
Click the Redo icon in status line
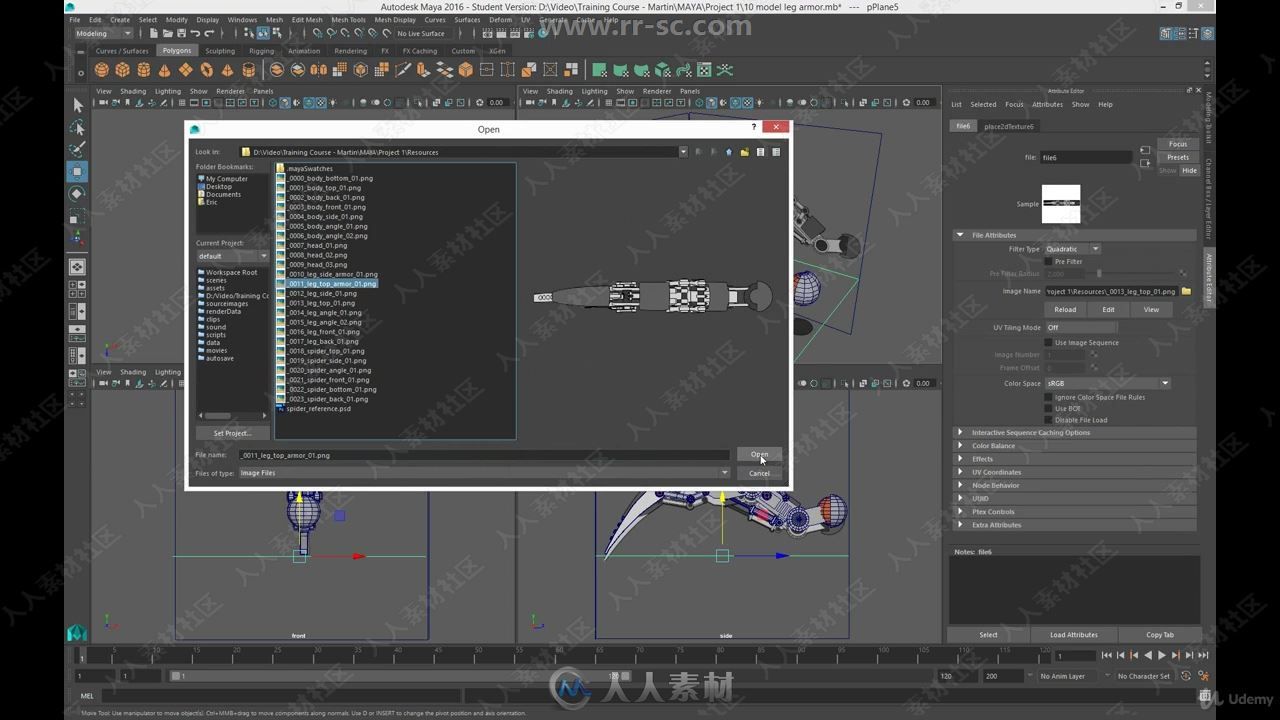coord(208,33)
